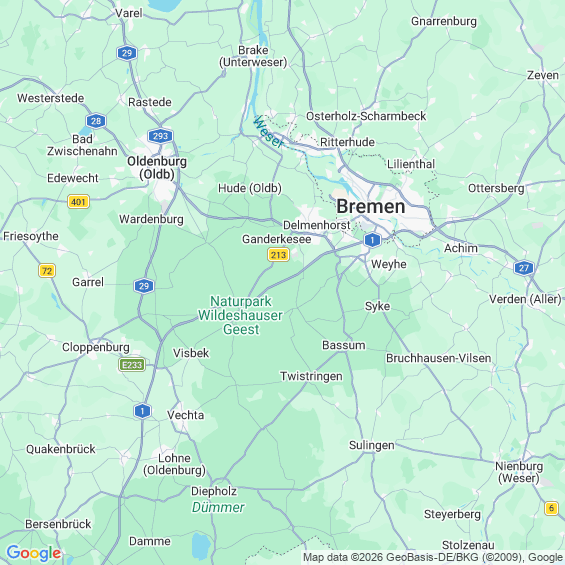Click the A29 highway shield near Varel
The image size is (565, 565).
point(127,53)
